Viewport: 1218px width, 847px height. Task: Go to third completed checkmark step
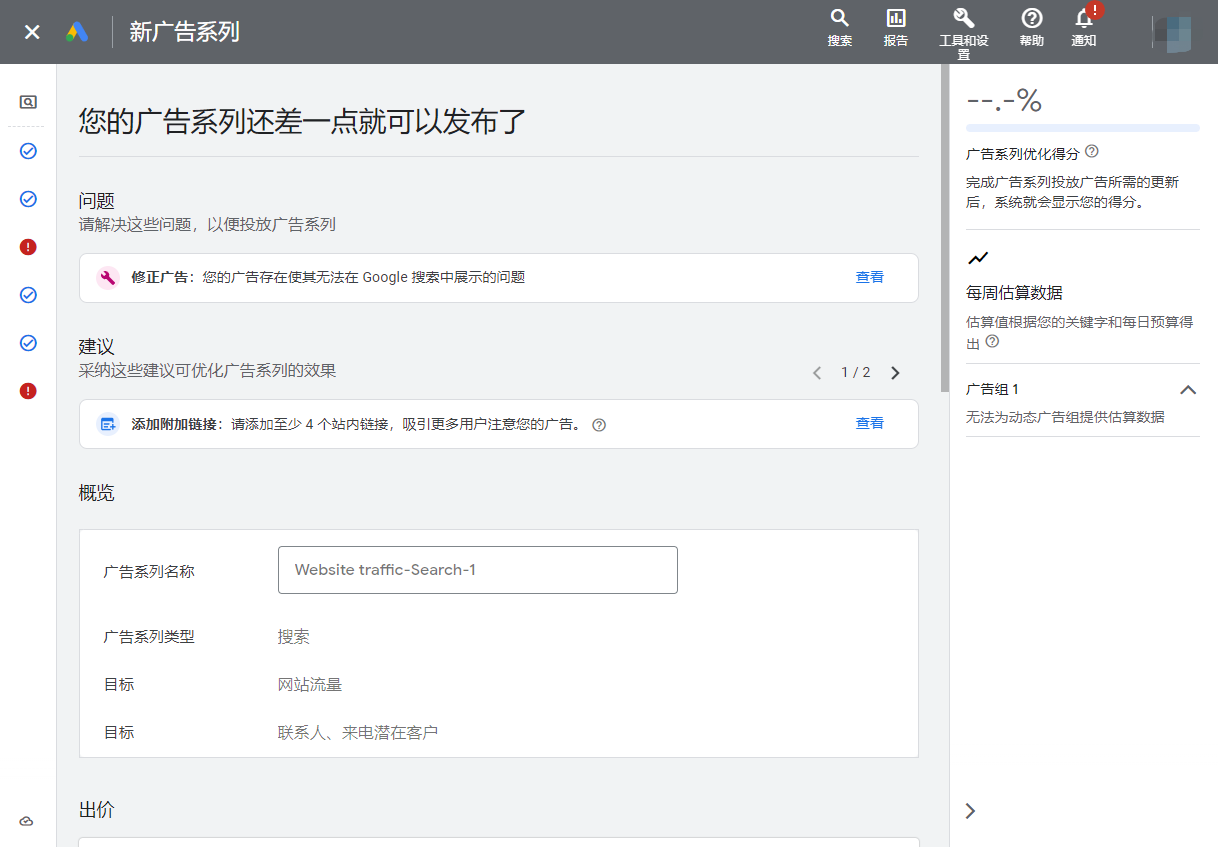tap(28, 295)
